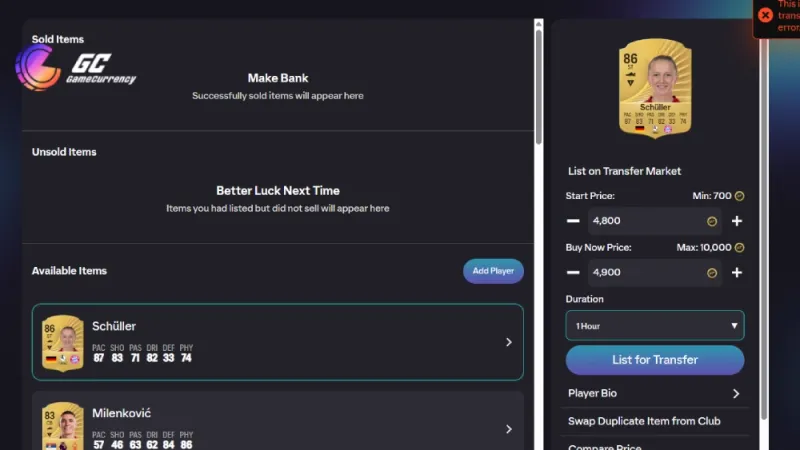
Task: Click the list scrollbar thumb
Action: (538, 87)
